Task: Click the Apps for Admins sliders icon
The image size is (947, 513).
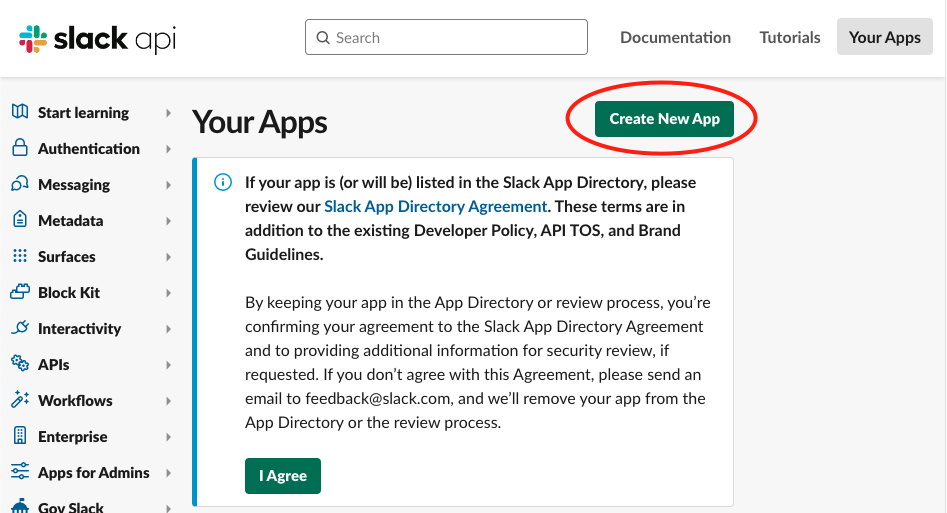Action: point(20,471)
